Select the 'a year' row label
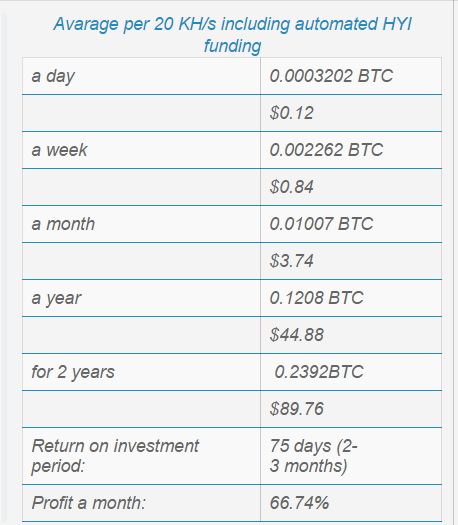458x525 pixels. (56, 299)
